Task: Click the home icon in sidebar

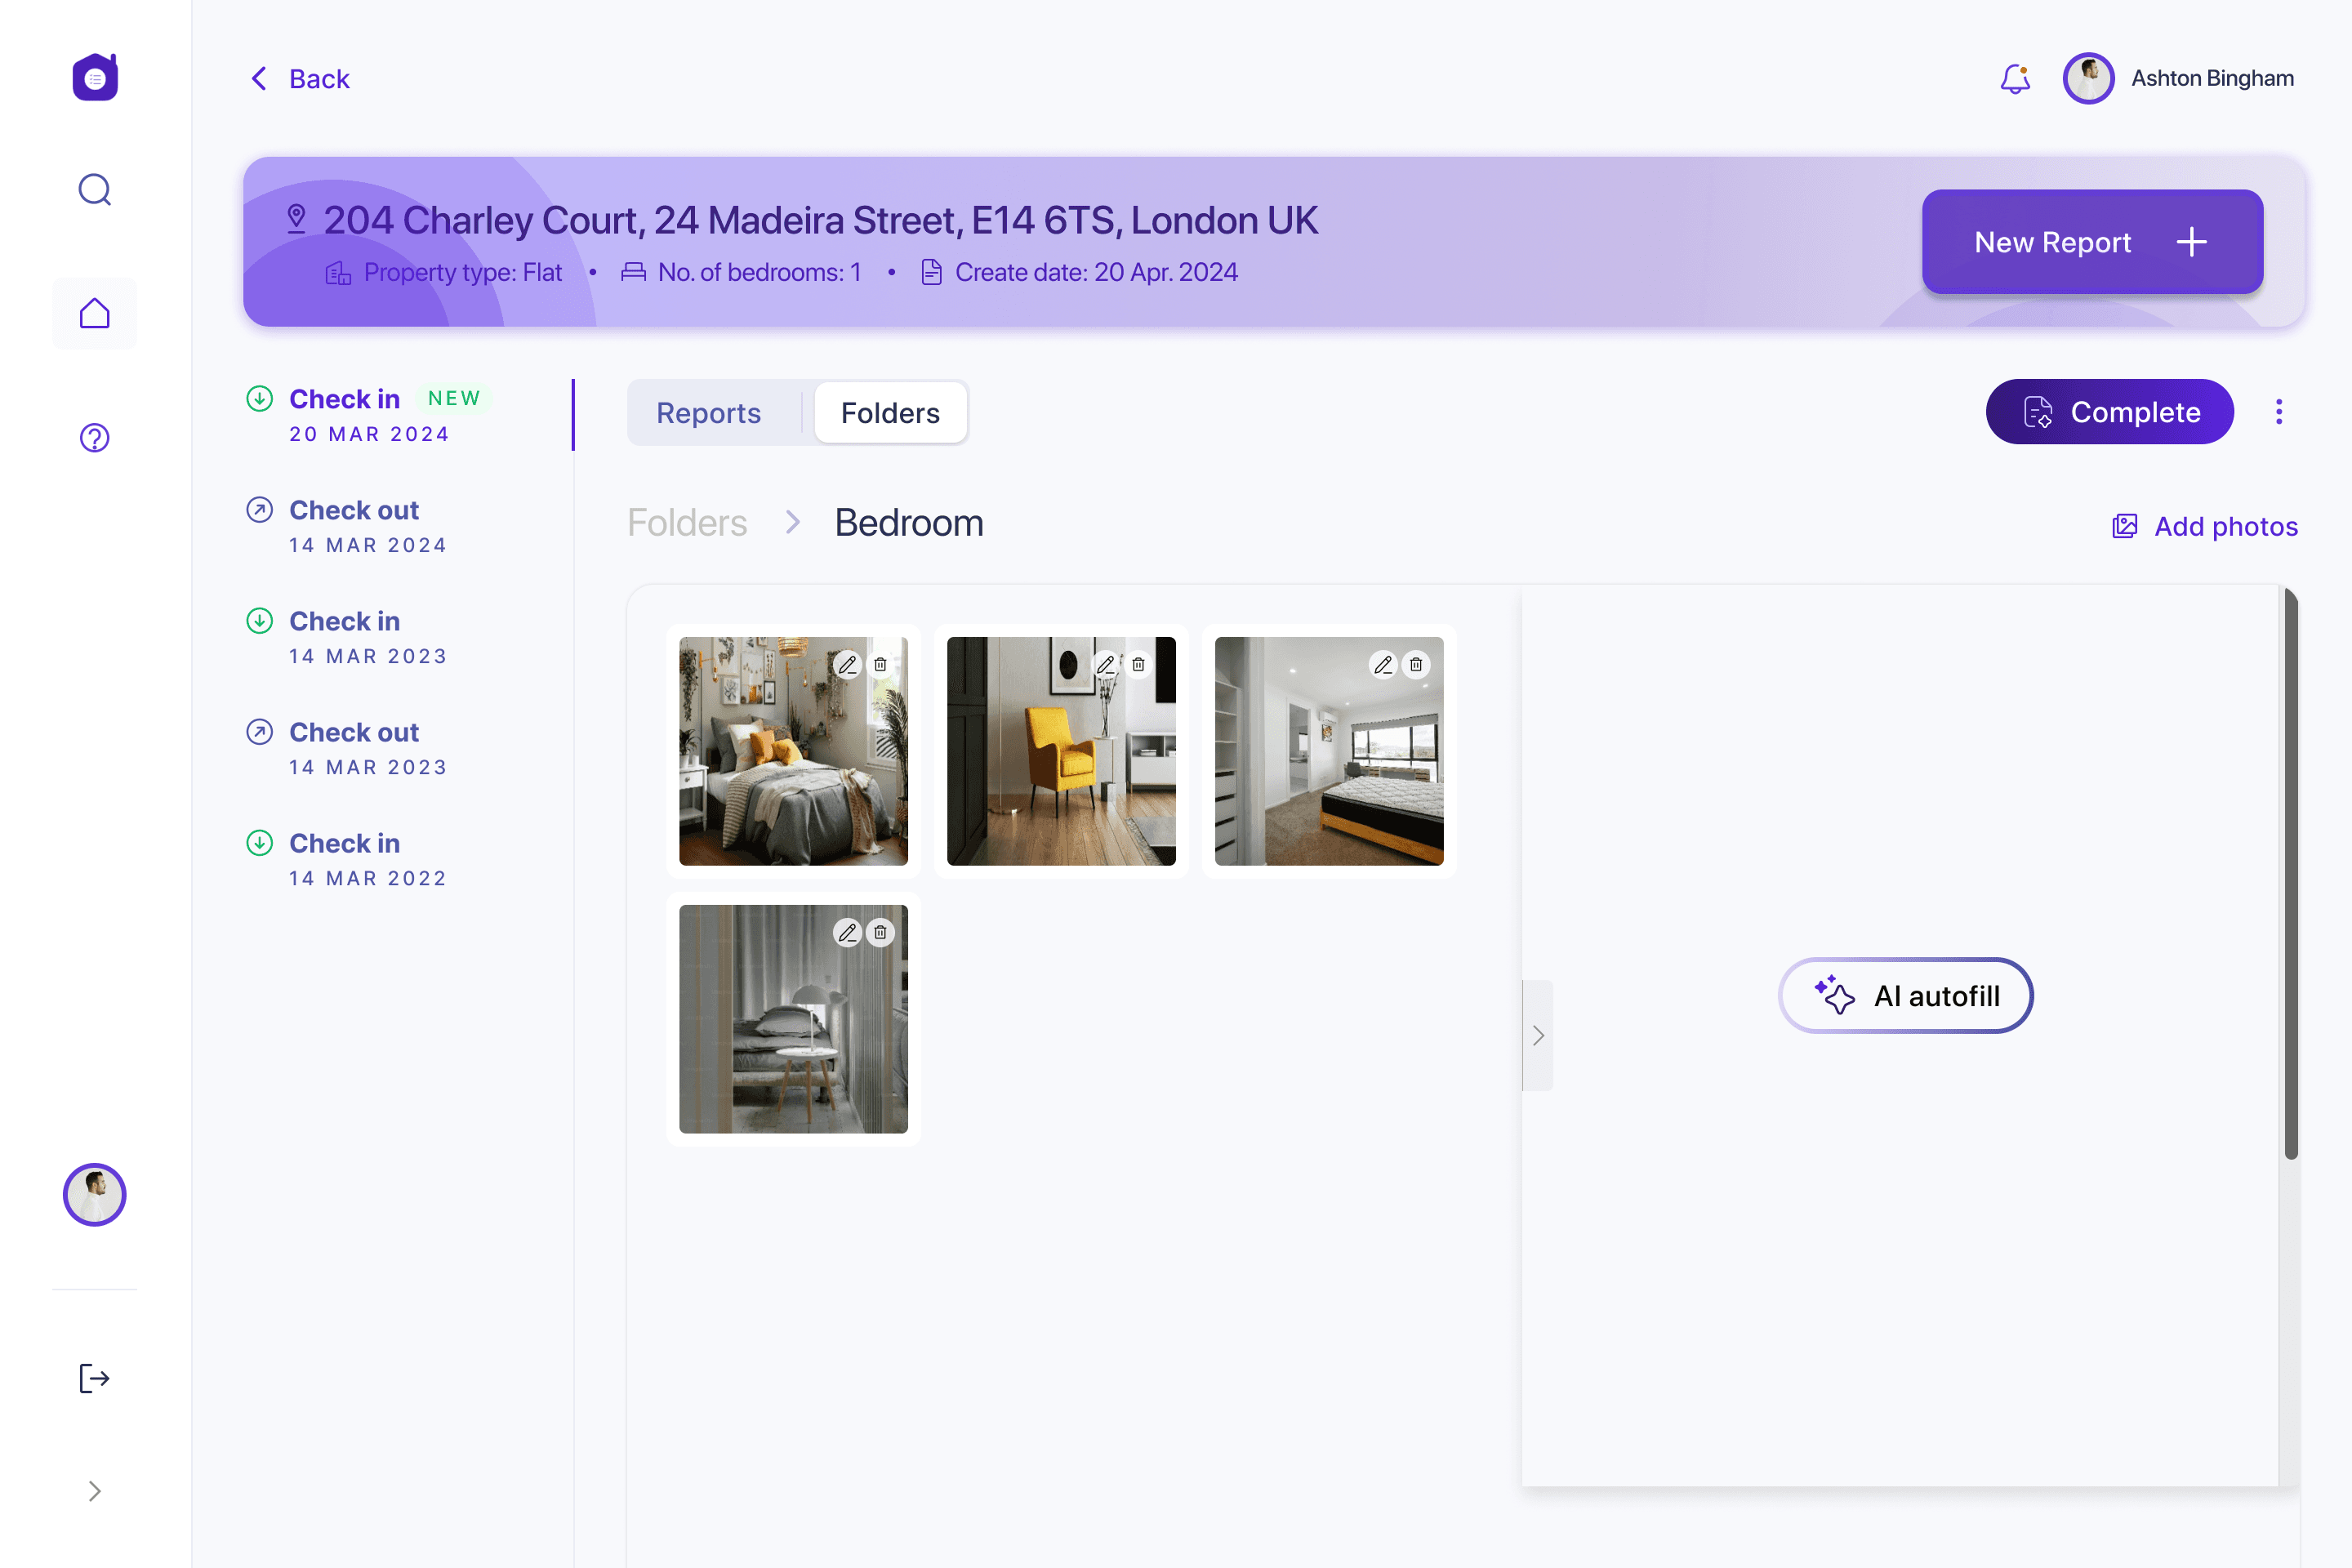Action: 95,314
